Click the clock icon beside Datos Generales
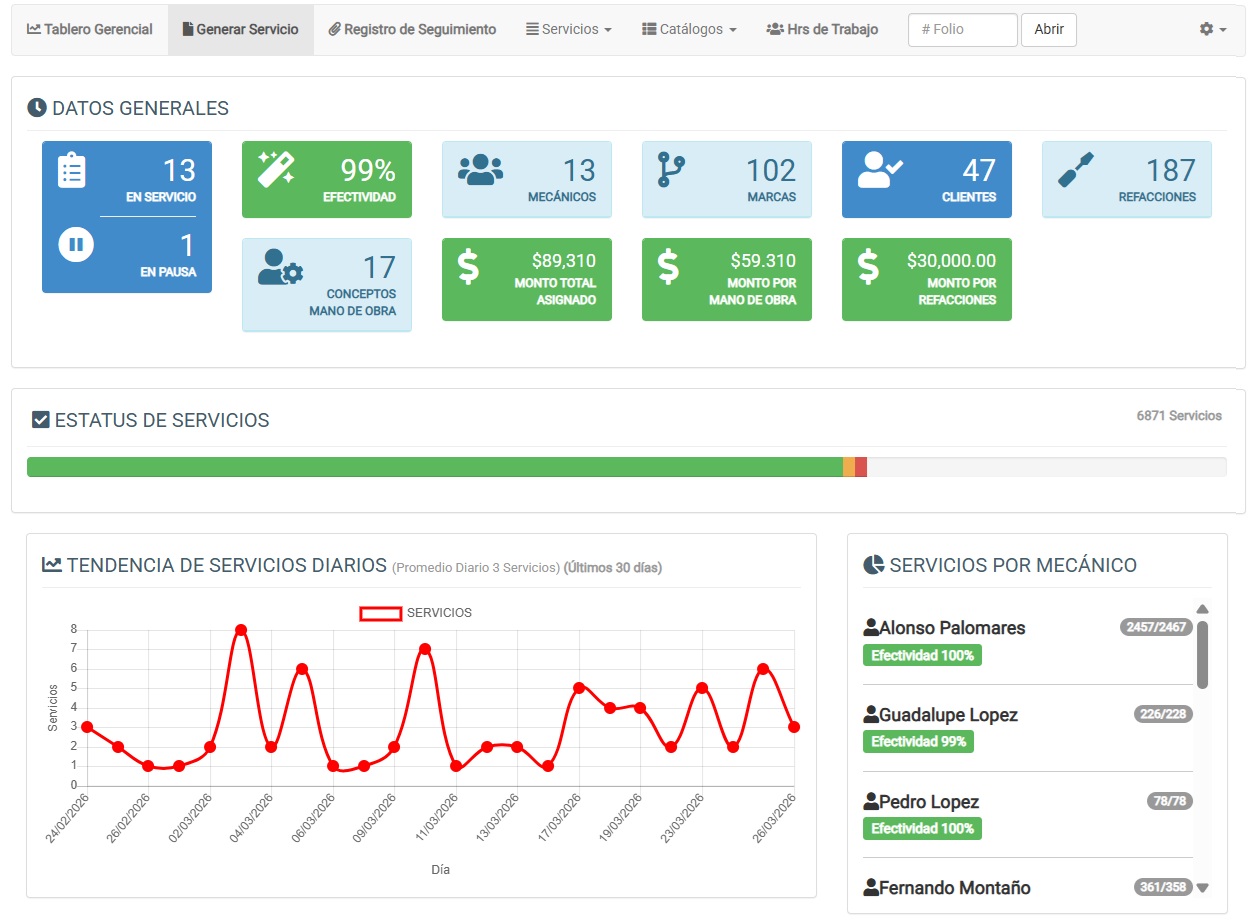This screenshot has height=923, width=1255. point(37,108)
